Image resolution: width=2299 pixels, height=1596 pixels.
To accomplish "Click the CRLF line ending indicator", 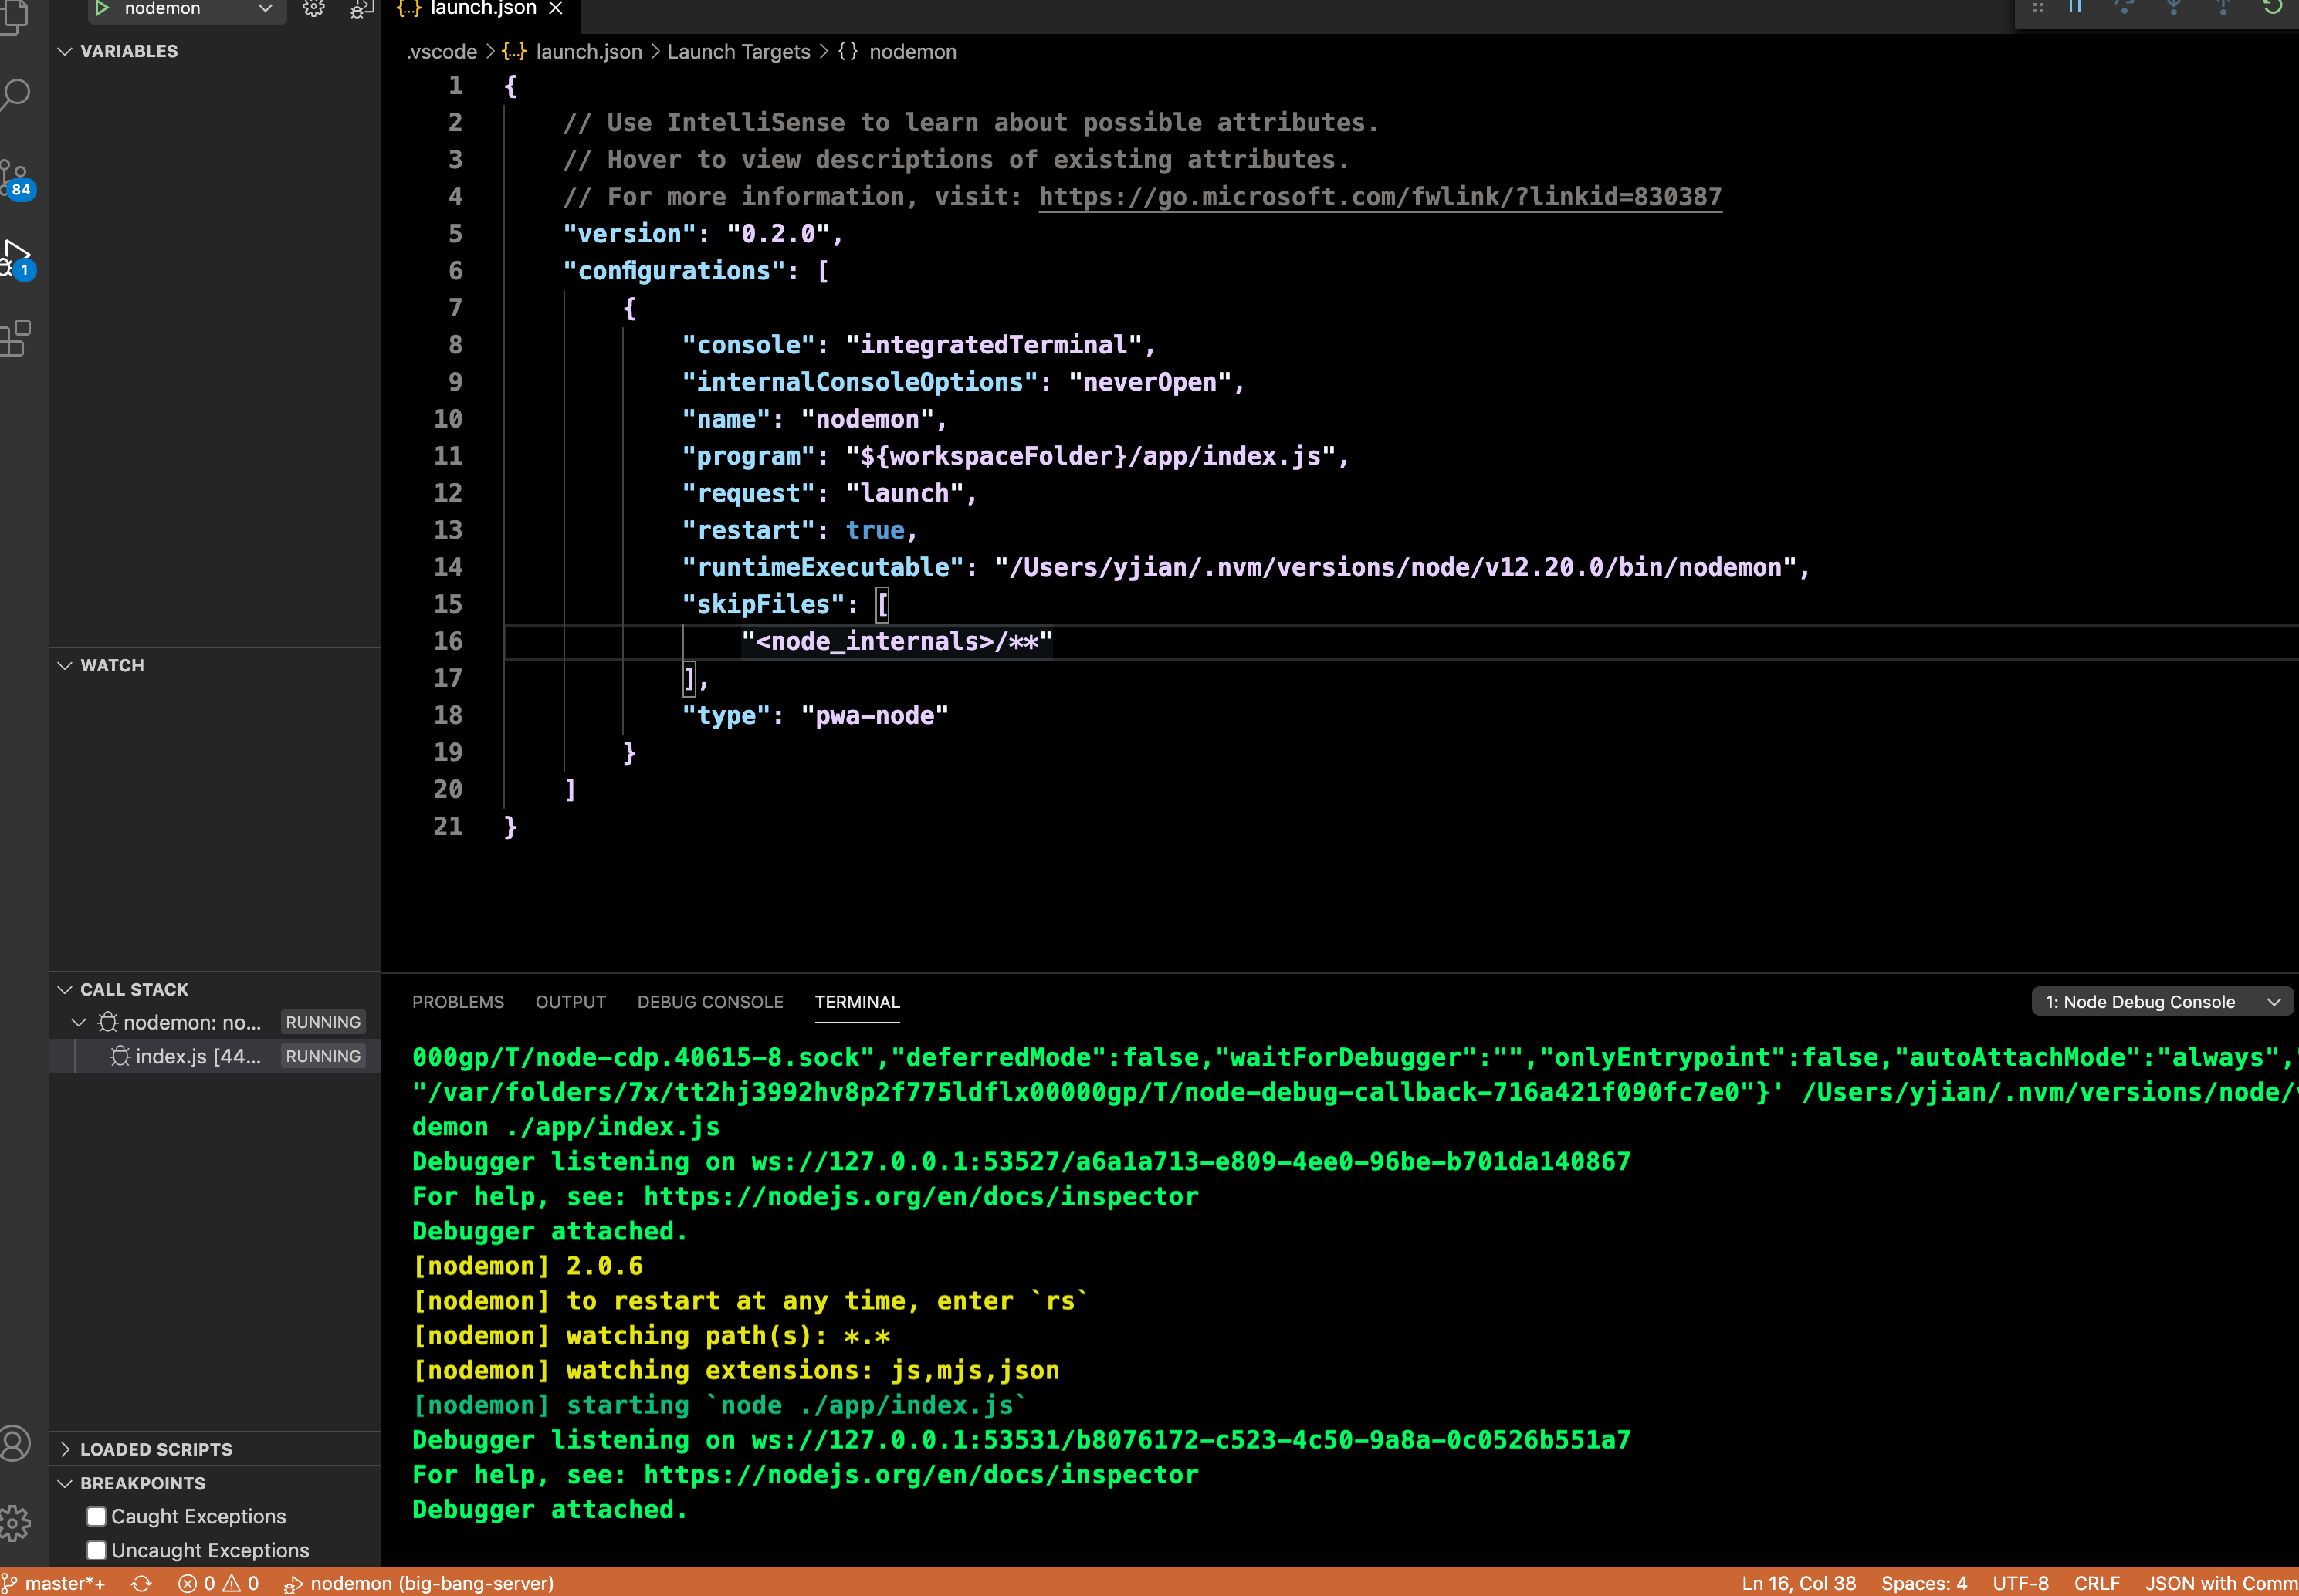I will pyautogui.click(x=2096, y=1583).
